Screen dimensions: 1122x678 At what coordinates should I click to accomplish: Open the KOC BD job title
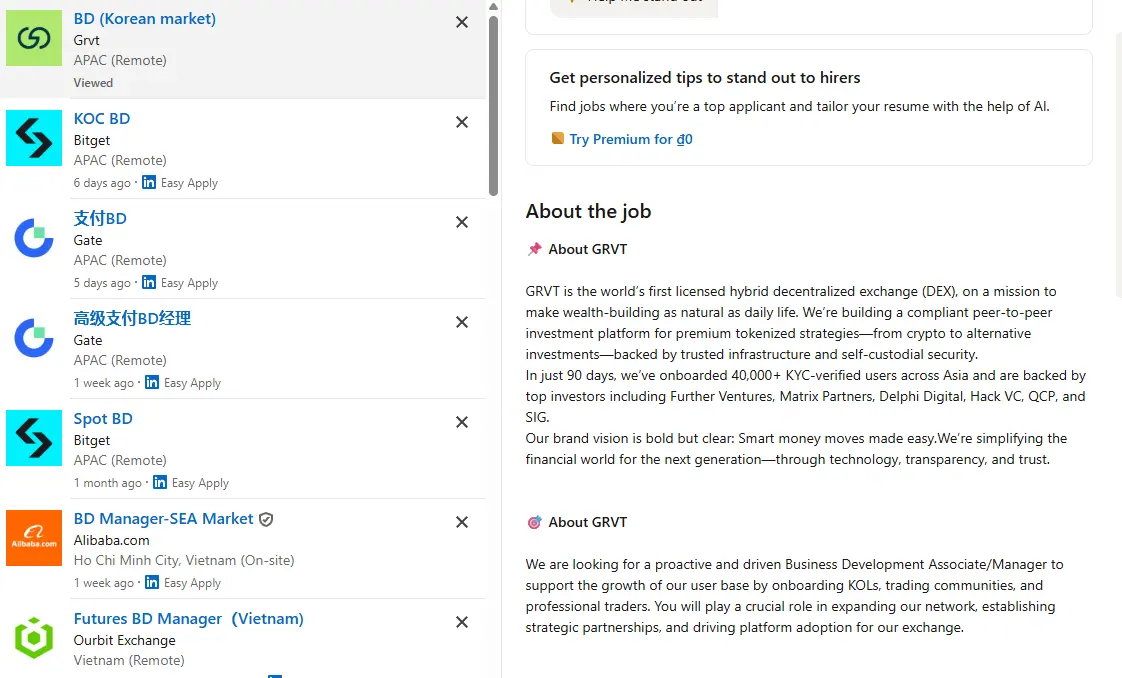(x=102, y=119)
